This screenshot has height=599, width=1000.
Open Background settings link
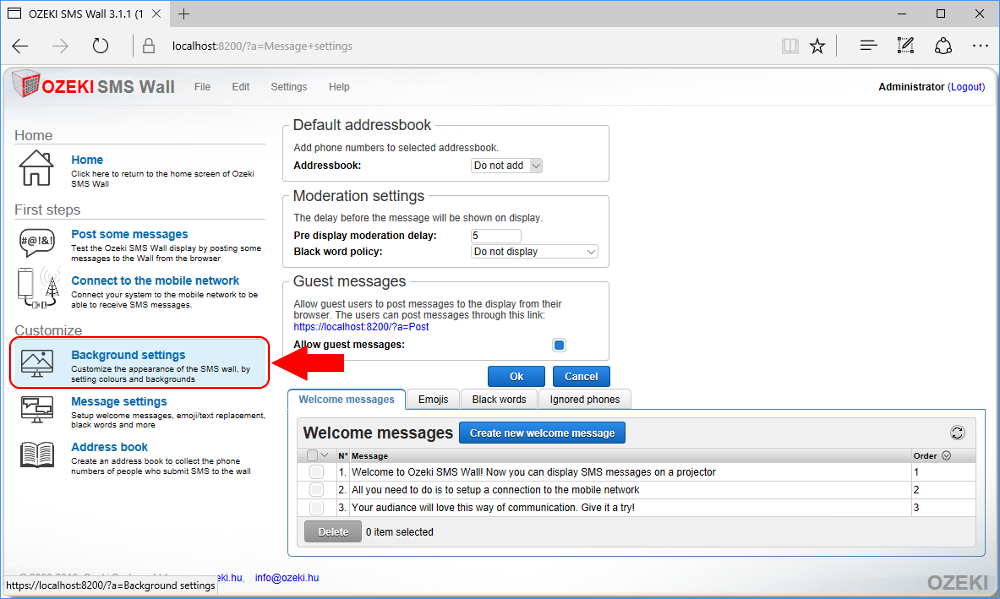tap(128, 355)
